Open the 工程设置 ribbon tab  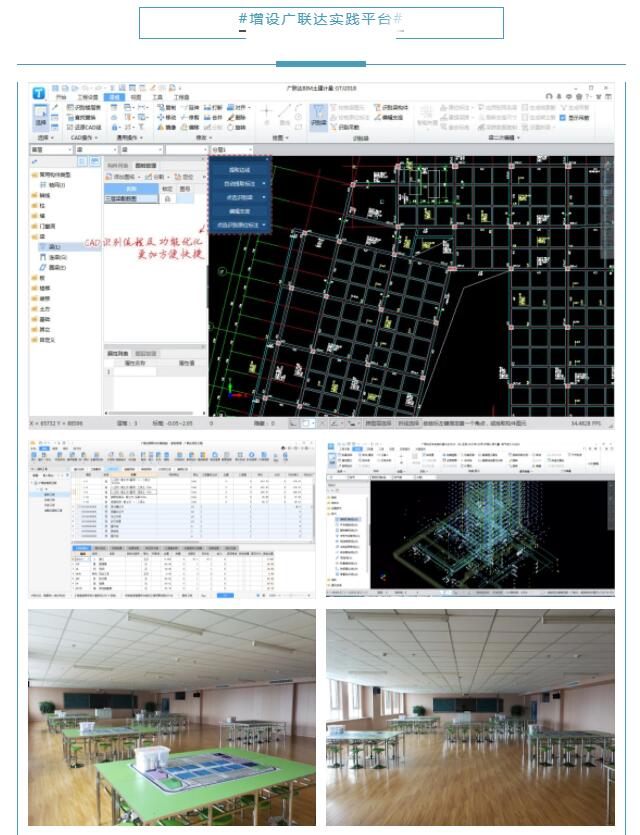[88, 97]
